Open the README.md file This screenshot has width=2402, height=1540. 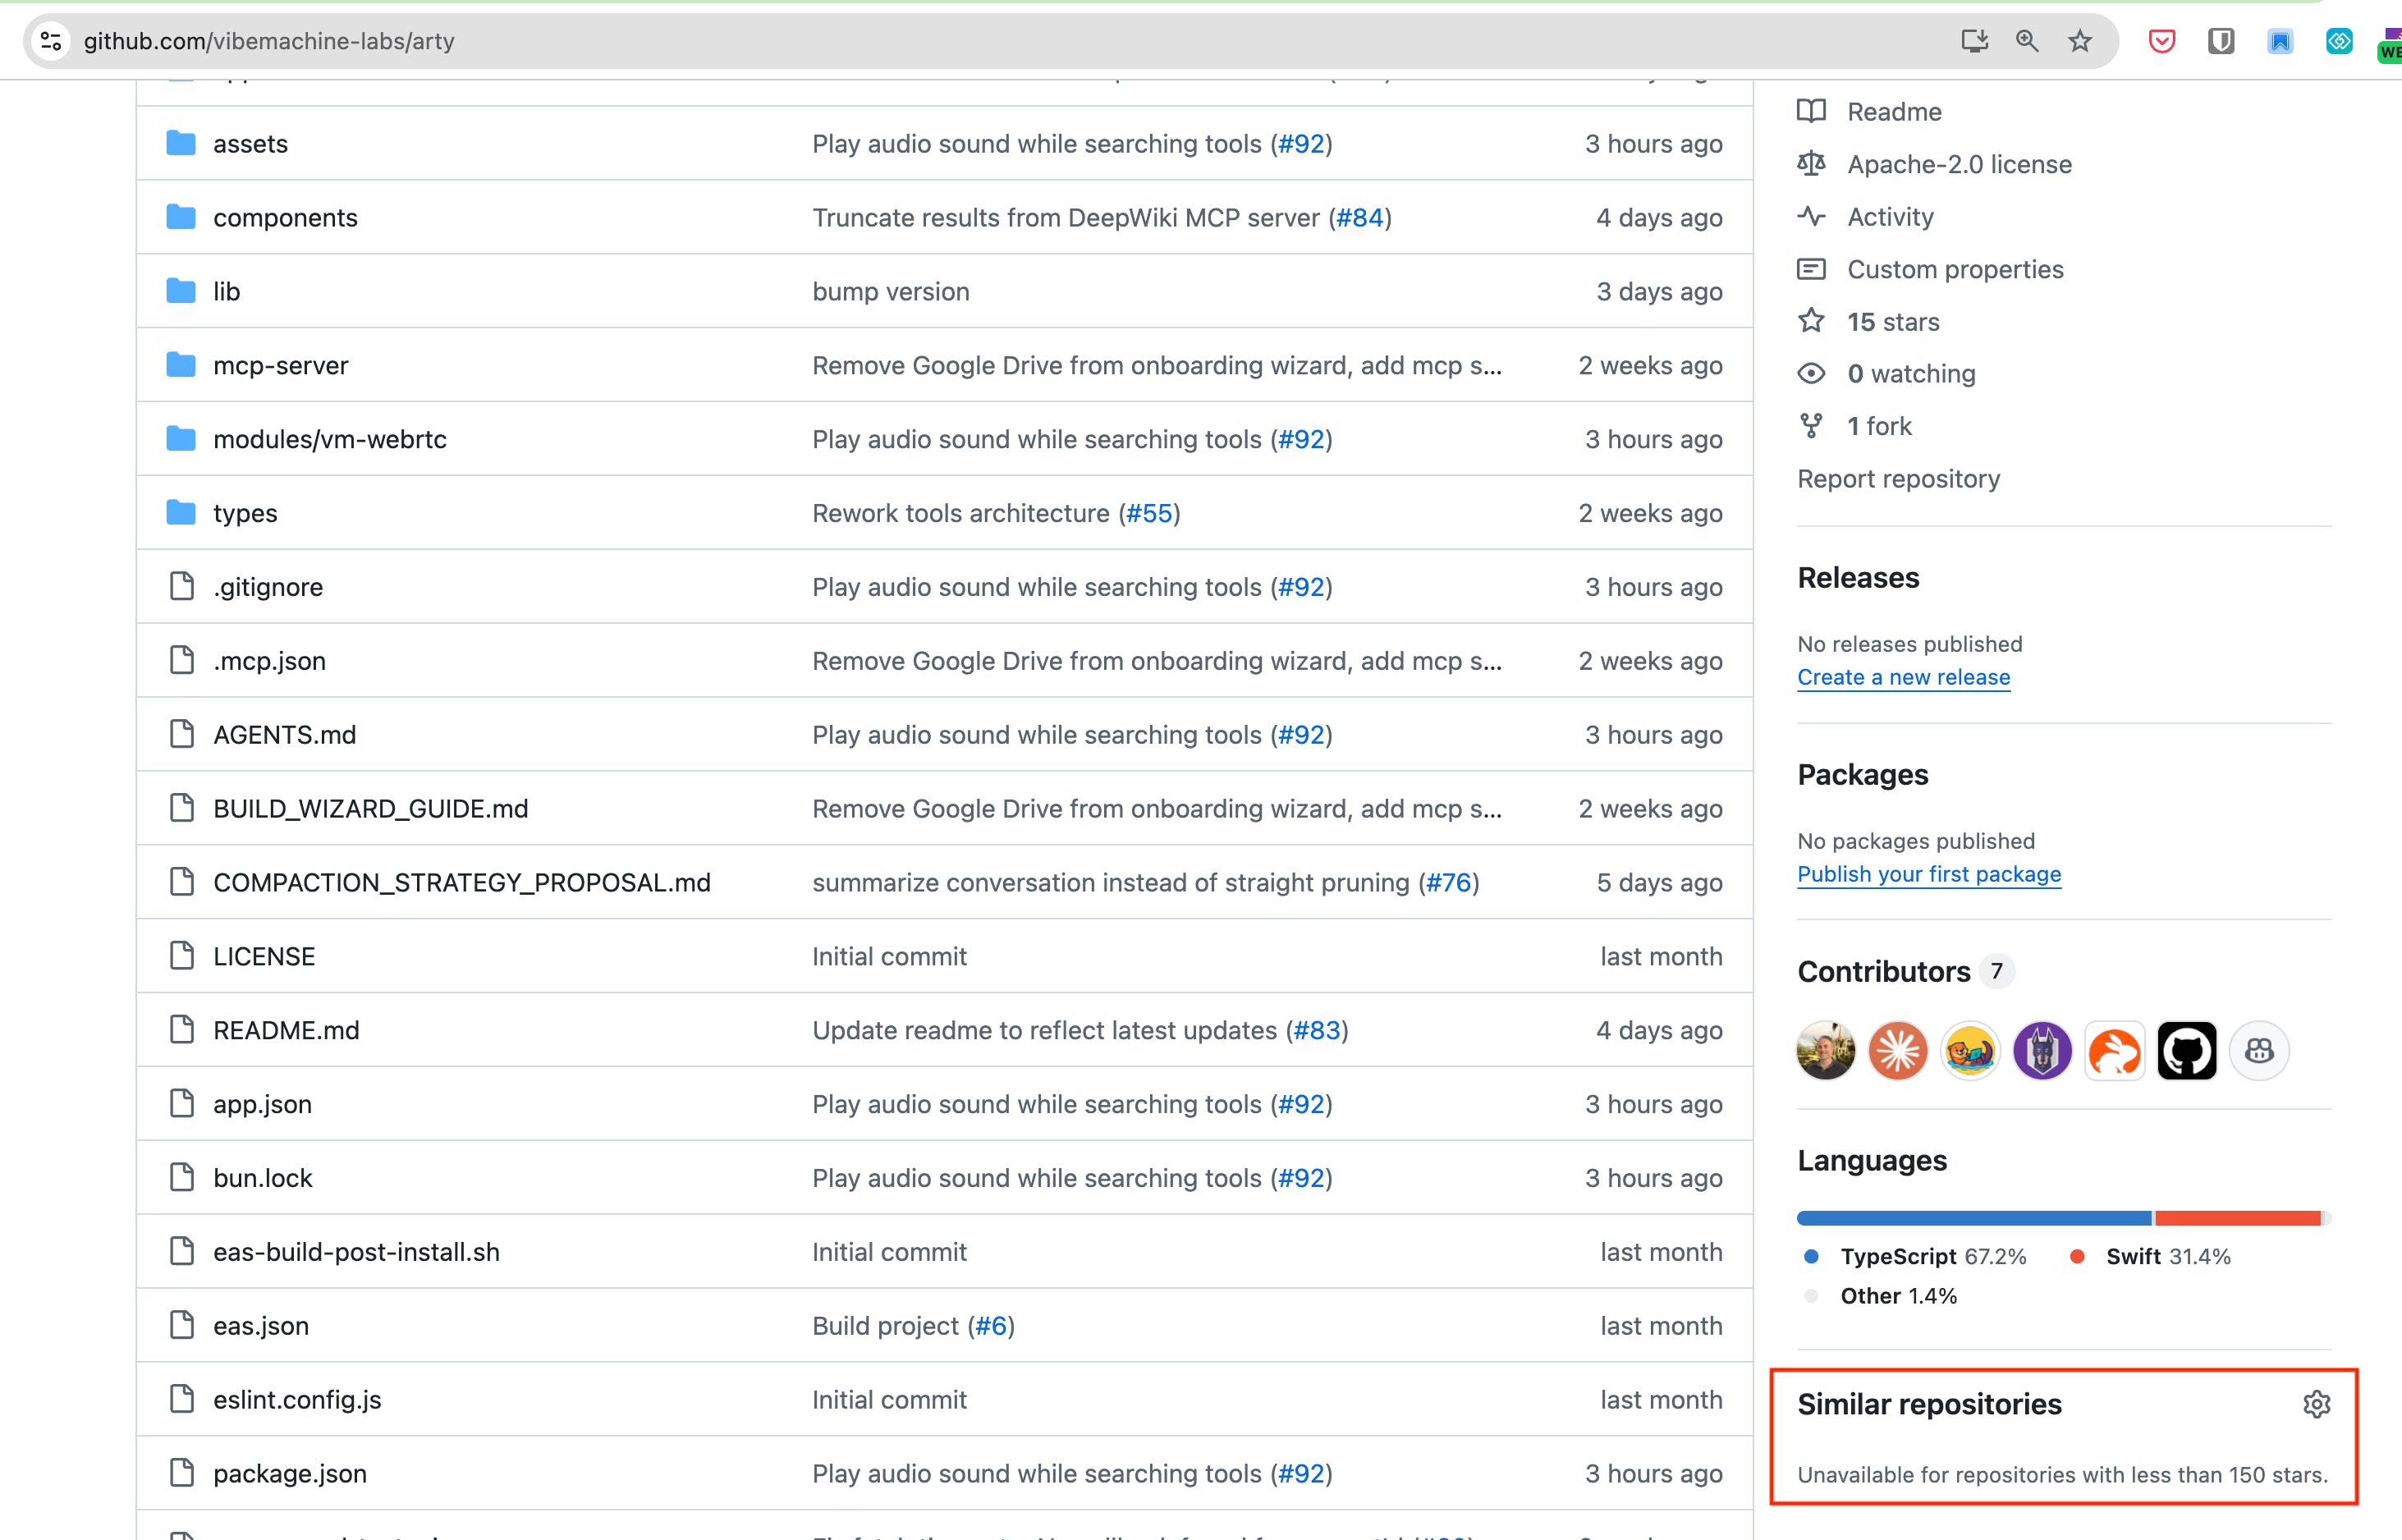[286, 1030]
